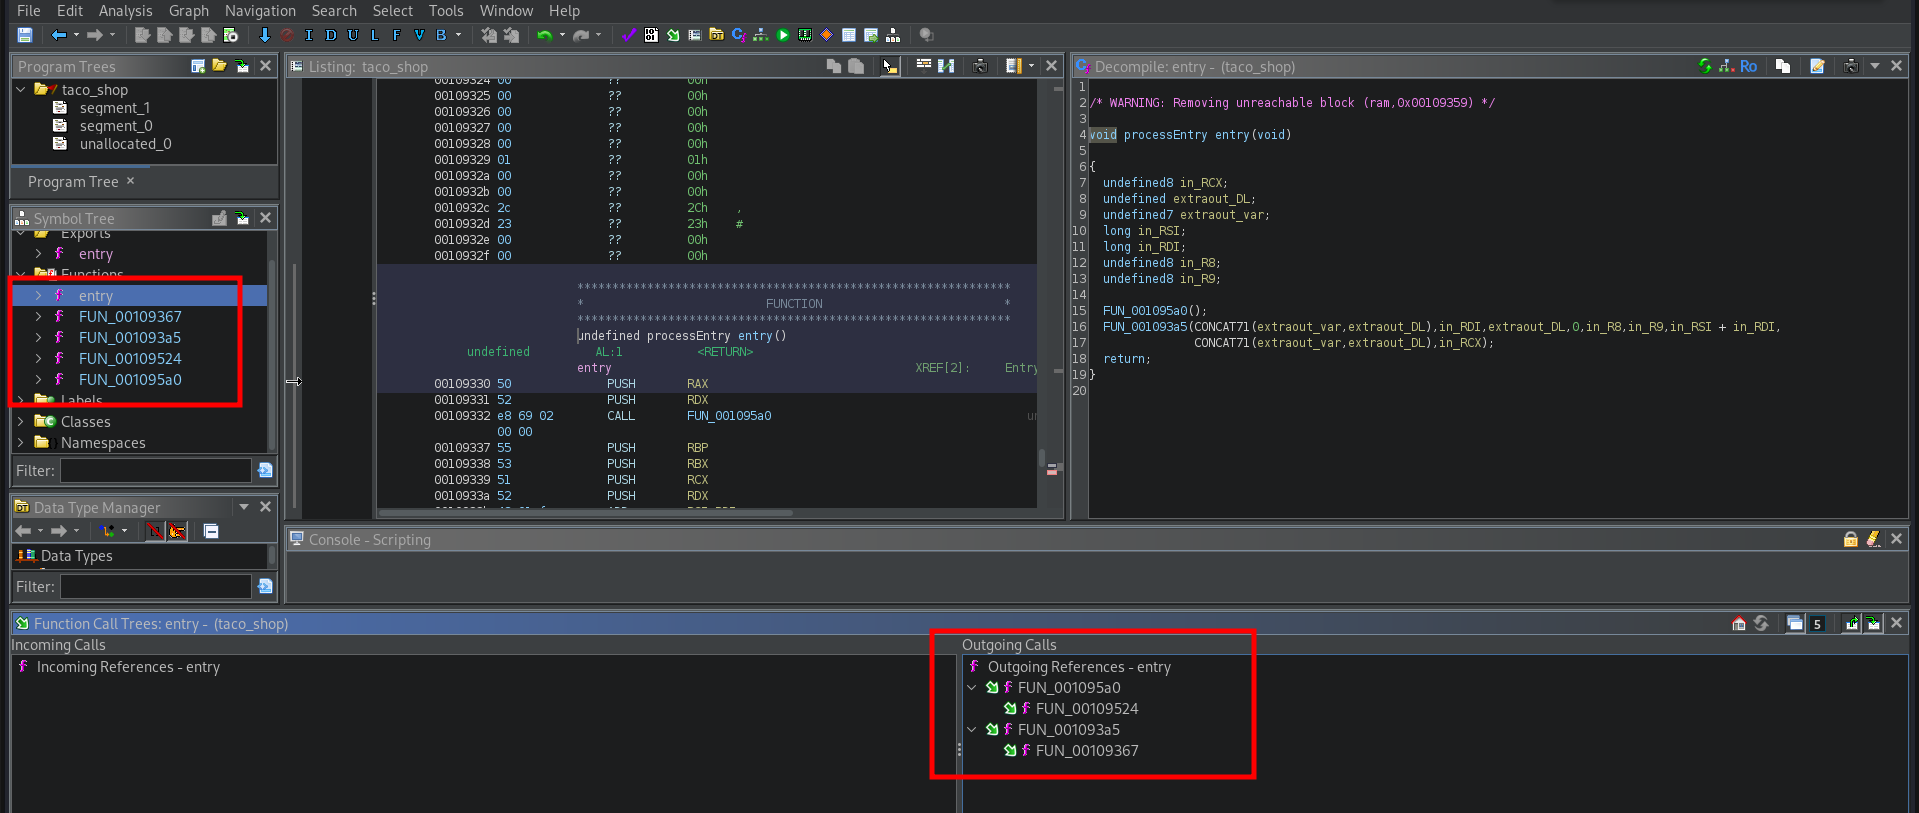Click the Symbol Tree filter input field

click(x=155, y=470)
